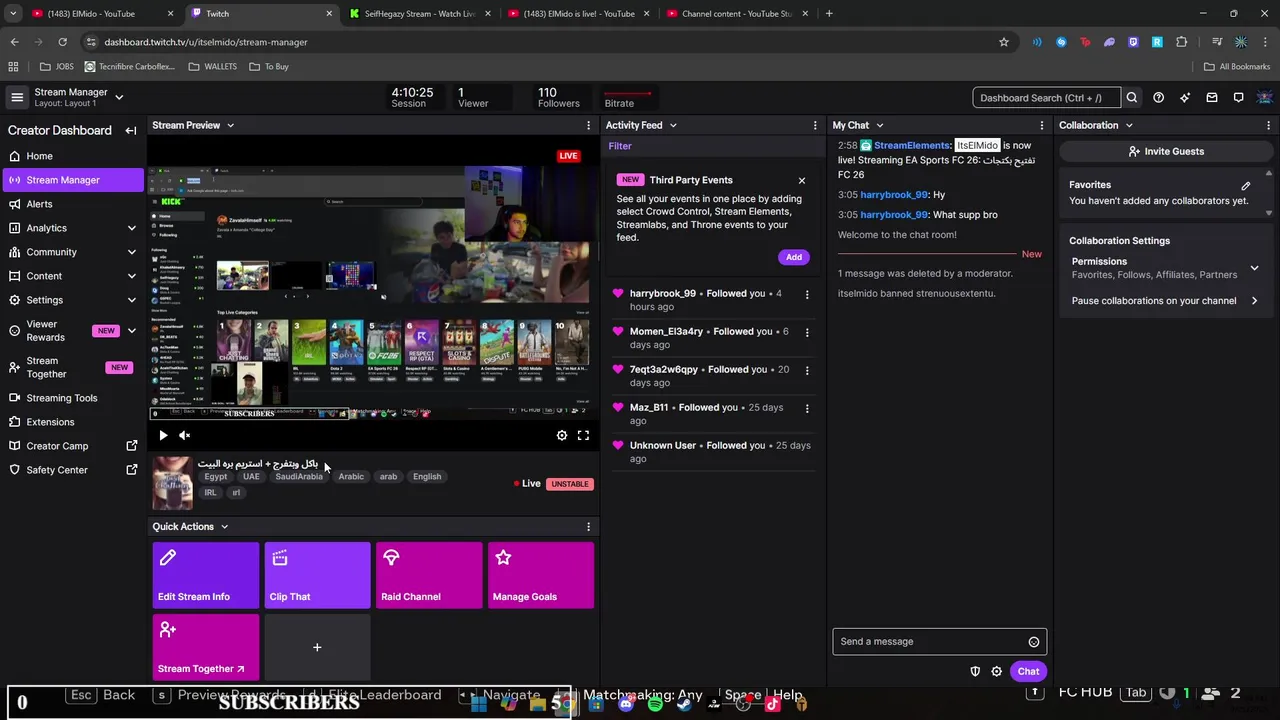Bookmark this page with the star
The image size is (1280, 720).
[1004, 42]
